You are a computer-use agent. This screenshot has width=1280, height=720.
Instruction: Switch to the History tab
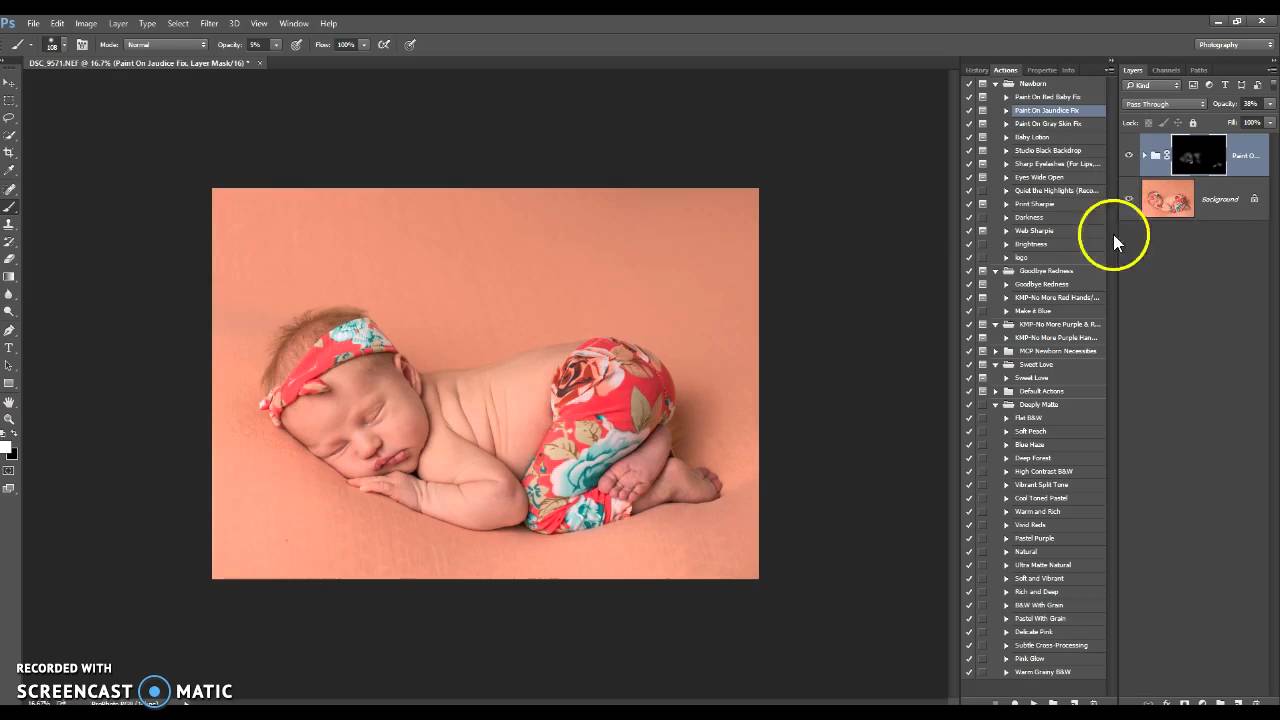(x=977, y=70)
